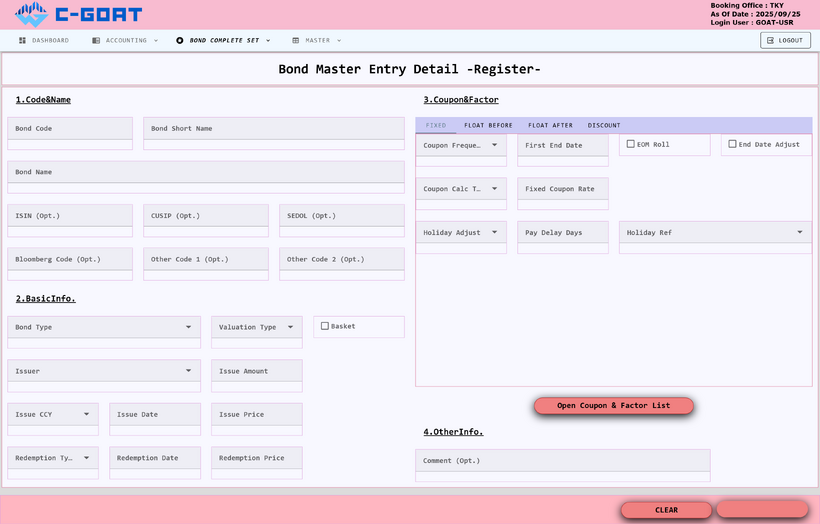Expand the Coupon Frequency dropdown

pyautogui.click(x=494, y=145)
